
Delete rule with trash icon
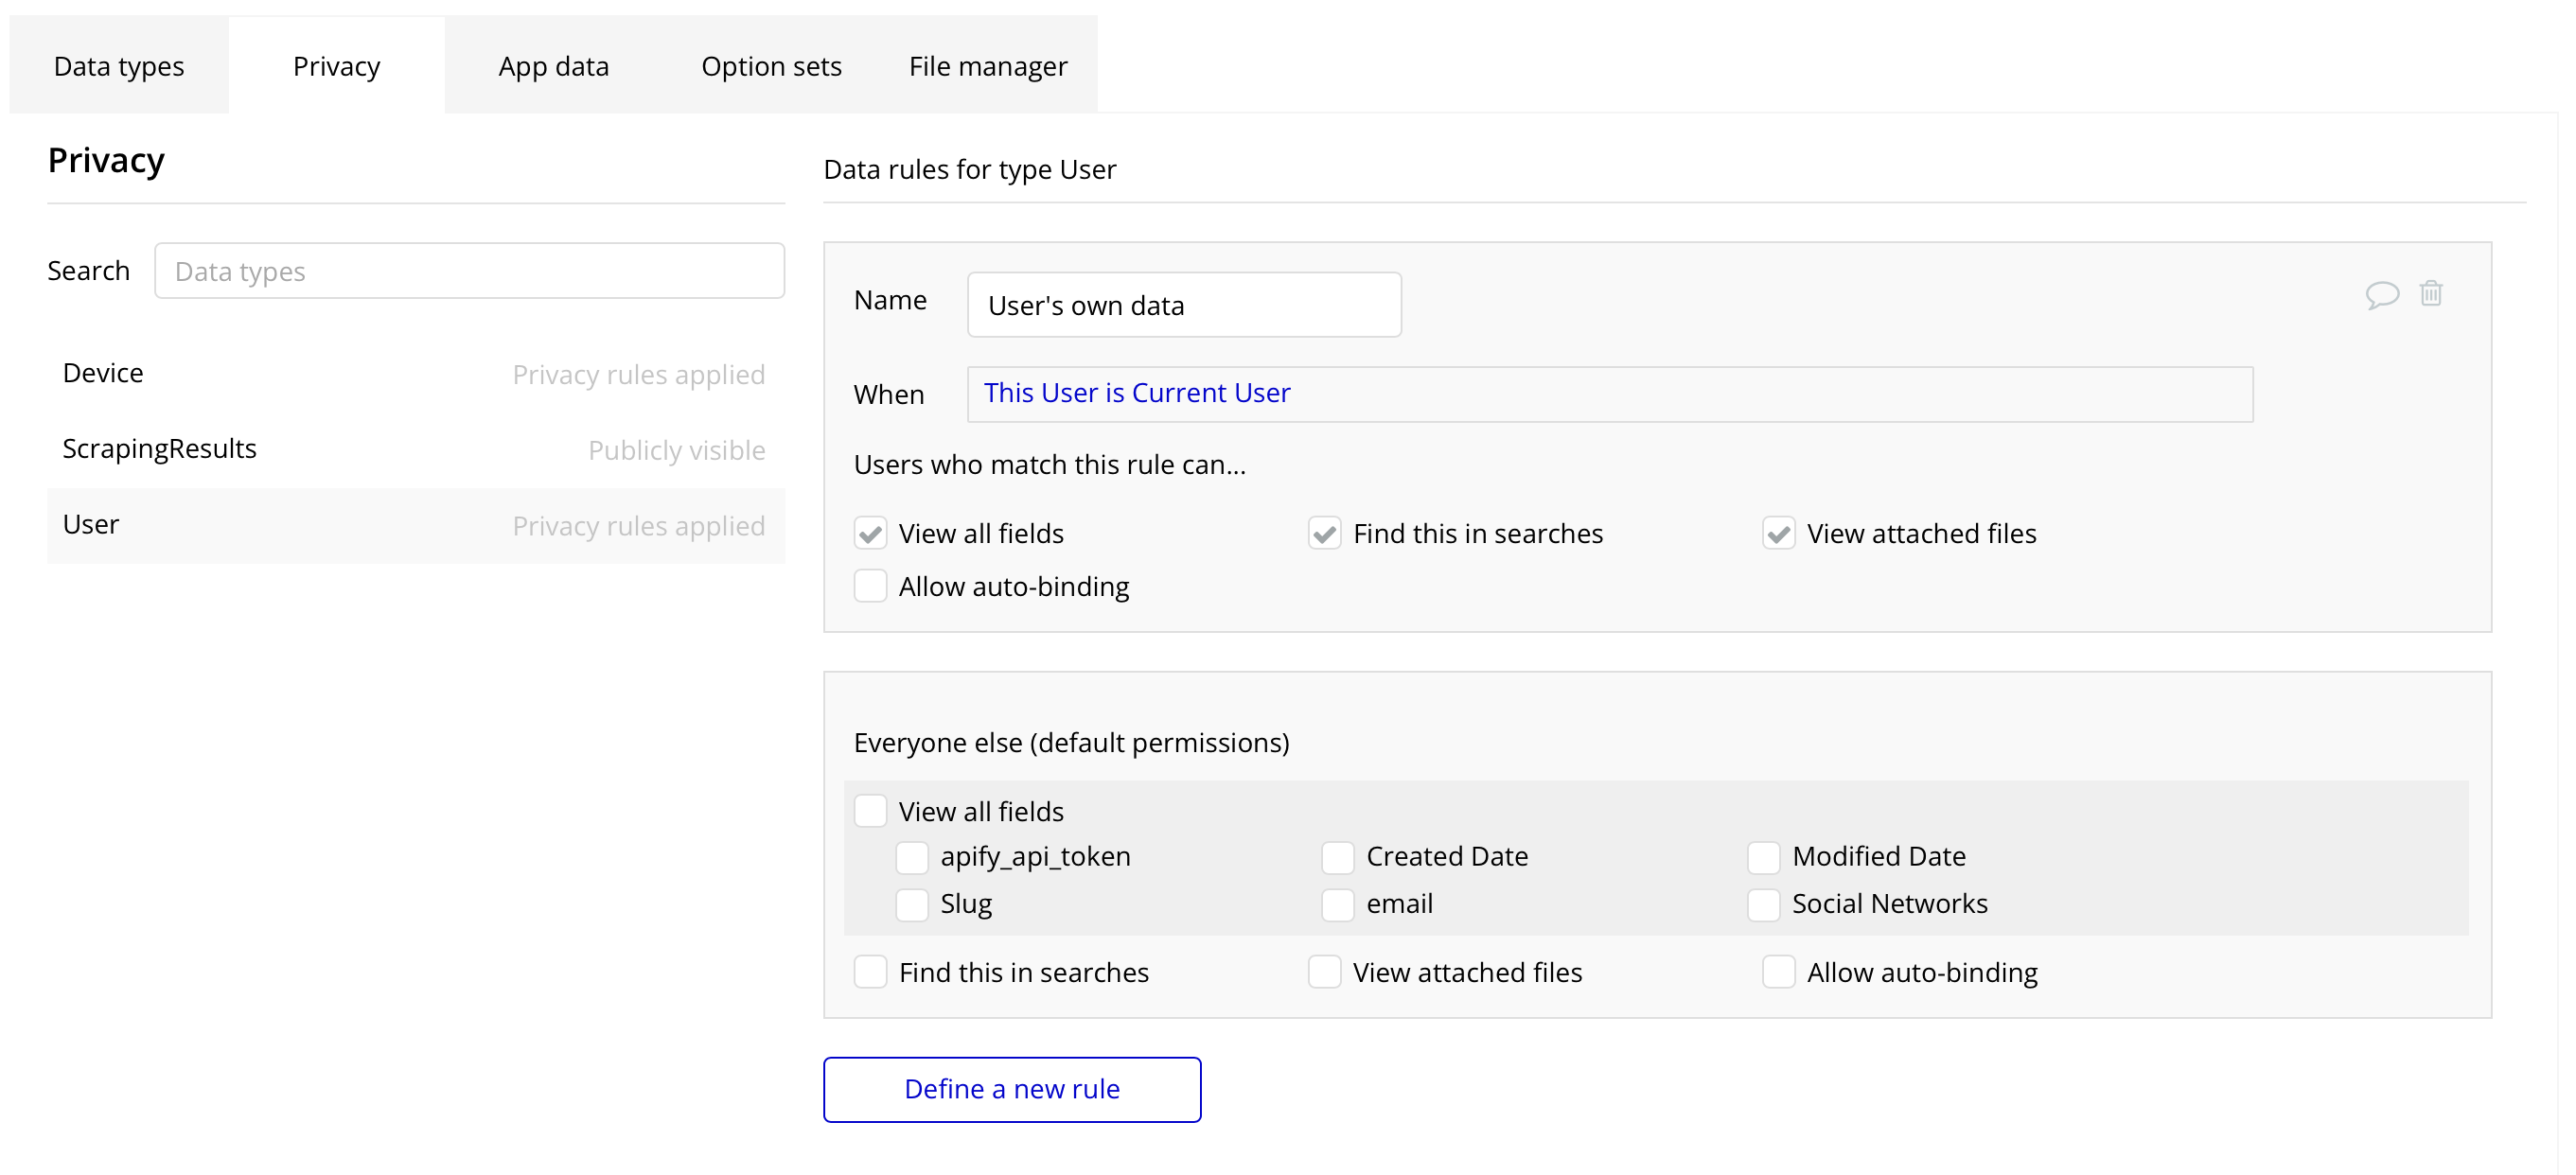2431,294
